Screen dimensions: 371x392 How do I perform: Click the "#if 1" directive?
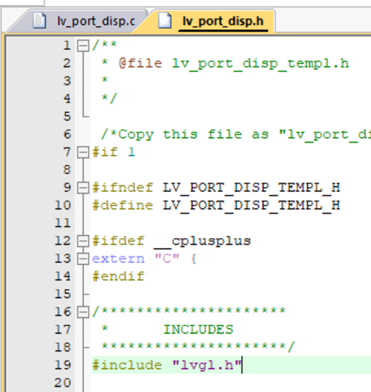click(x=113, y=152)
